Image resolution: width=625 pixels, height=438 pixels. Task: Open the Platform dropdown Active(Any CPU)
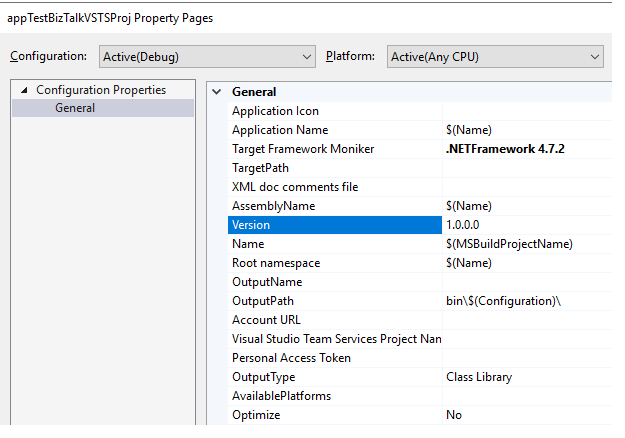pyautogui.click(x=495, y=57)
